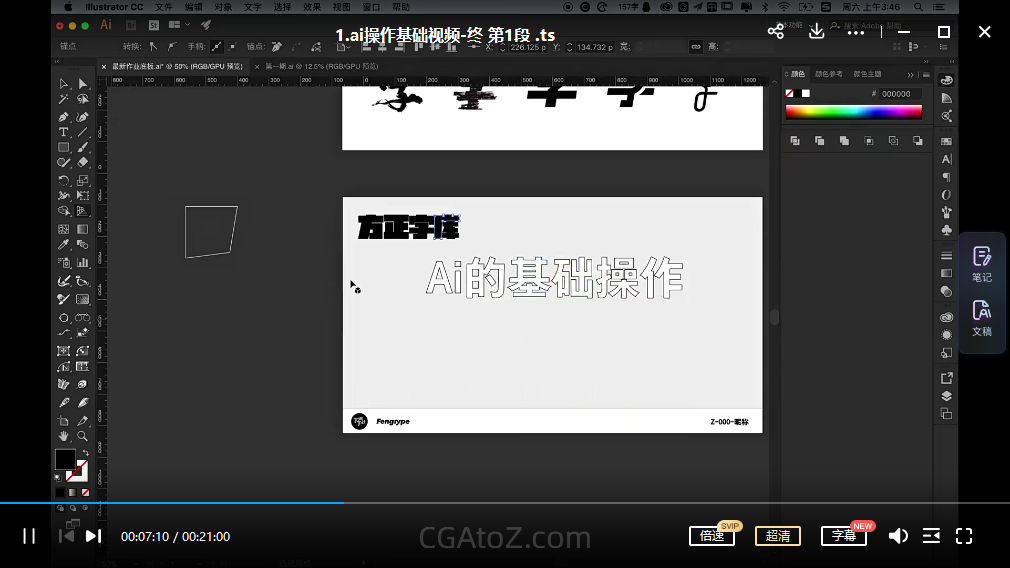
Task: Pick the Hand tool in the toolbar
Action: point(64,436)
